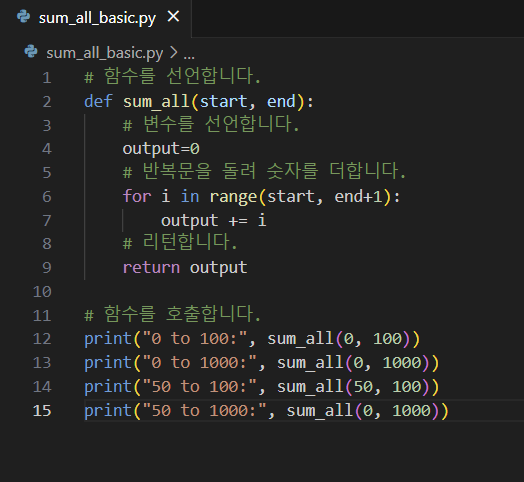
Task: Click the Python file icon in the breadcrumb
Action: tap(31, 52)
